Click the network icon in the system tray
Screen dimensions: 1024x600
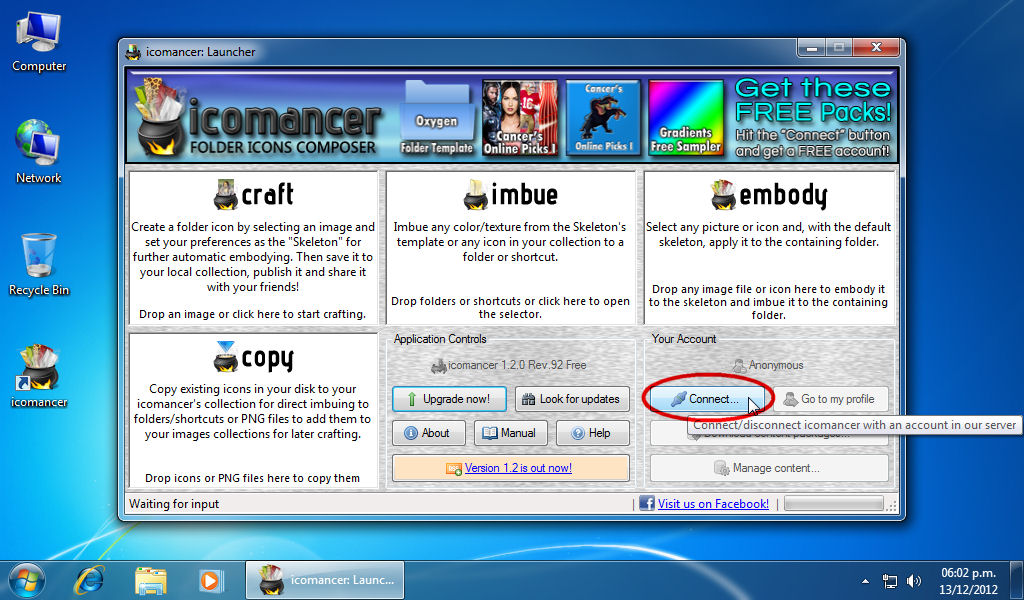[x=889, y=580]
